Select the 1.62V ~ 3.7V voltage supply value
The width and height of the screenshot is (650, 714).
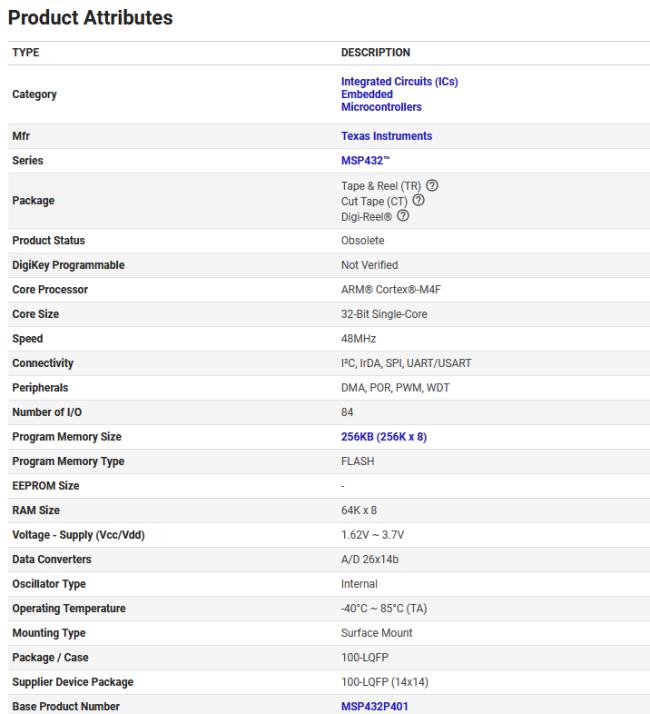(x=371, y=535)
